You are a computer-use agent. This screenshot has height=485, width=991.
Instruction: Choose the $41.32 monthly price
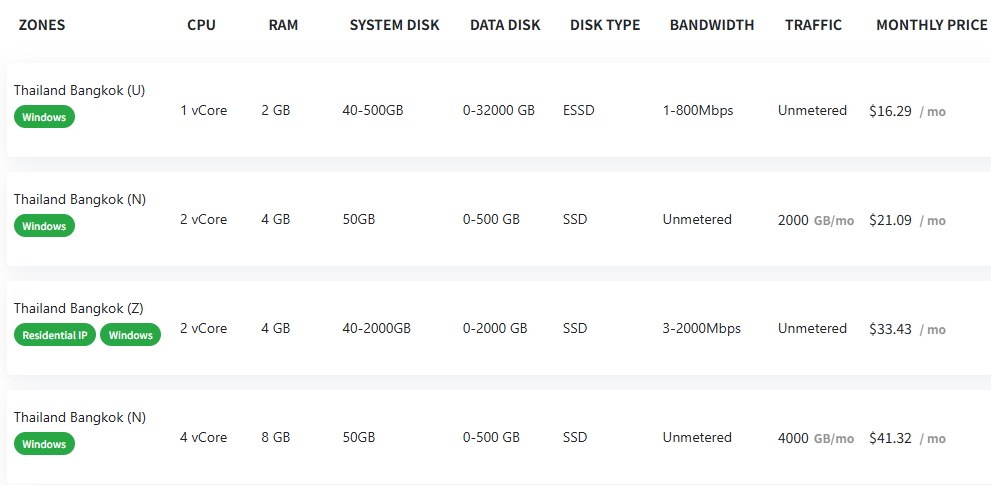891,438
